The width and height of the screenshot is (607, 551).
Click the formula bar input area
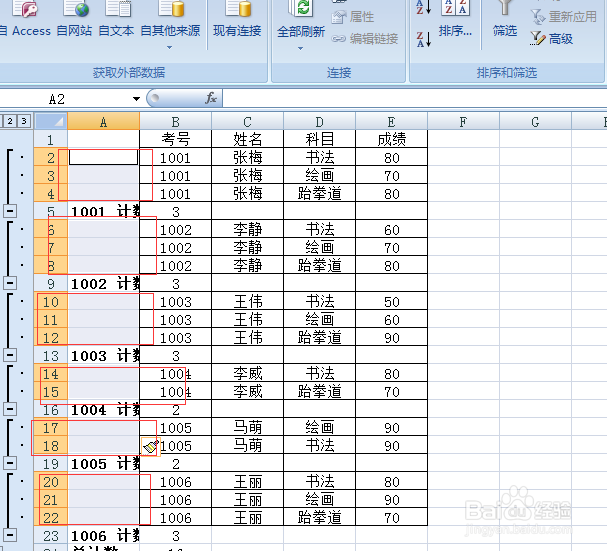(414, 99)
